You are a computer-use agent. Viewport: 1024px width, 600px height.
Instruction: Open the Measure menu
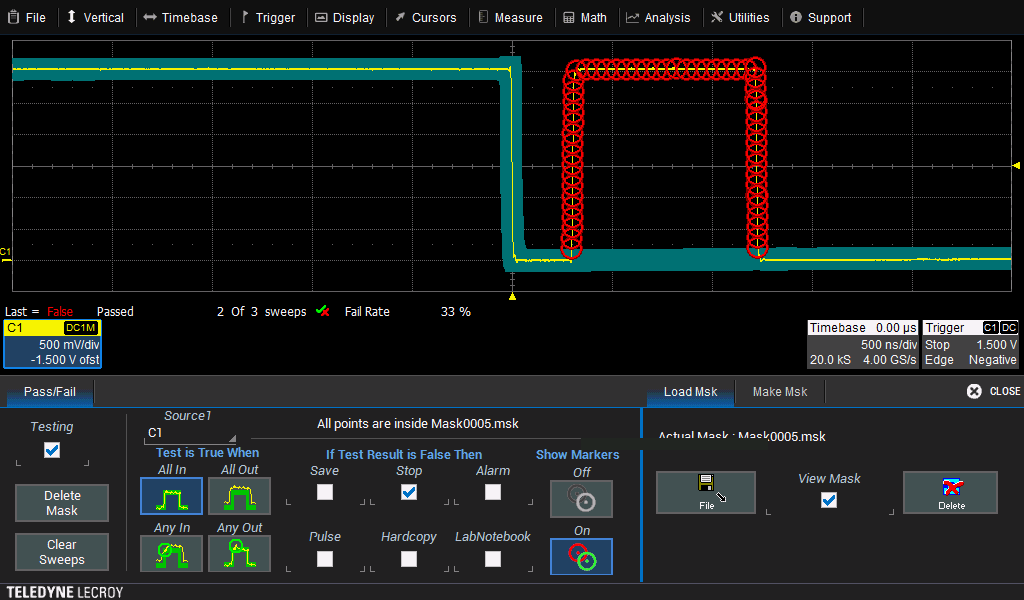pos(510,17)
